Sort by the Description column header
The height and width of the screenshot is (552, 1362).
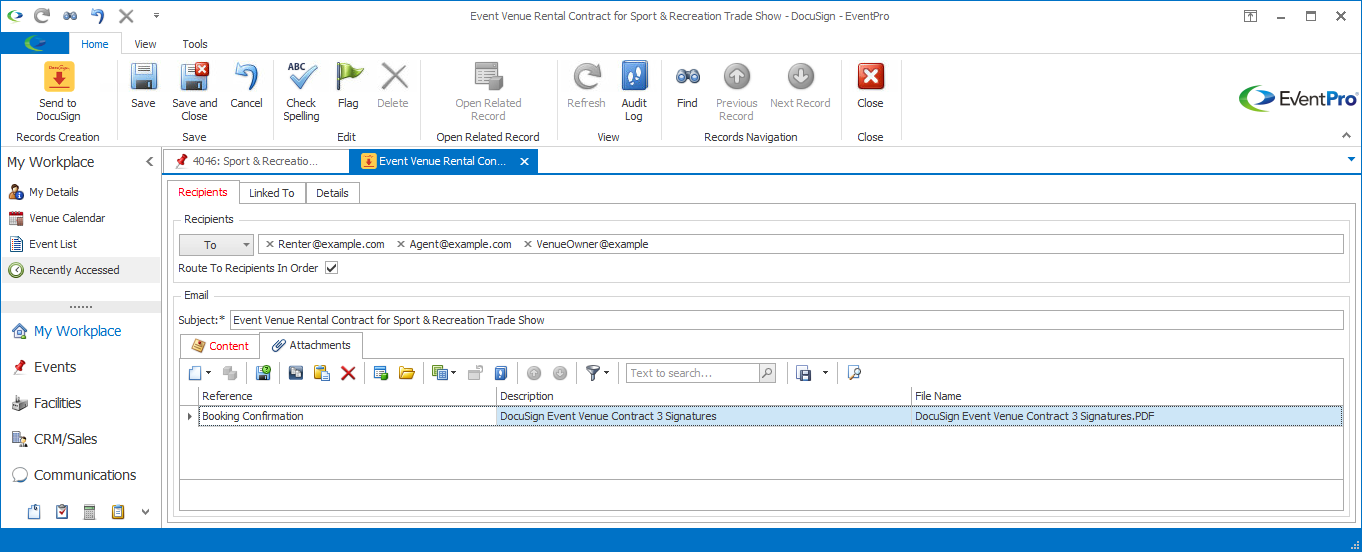pos(704,396)
